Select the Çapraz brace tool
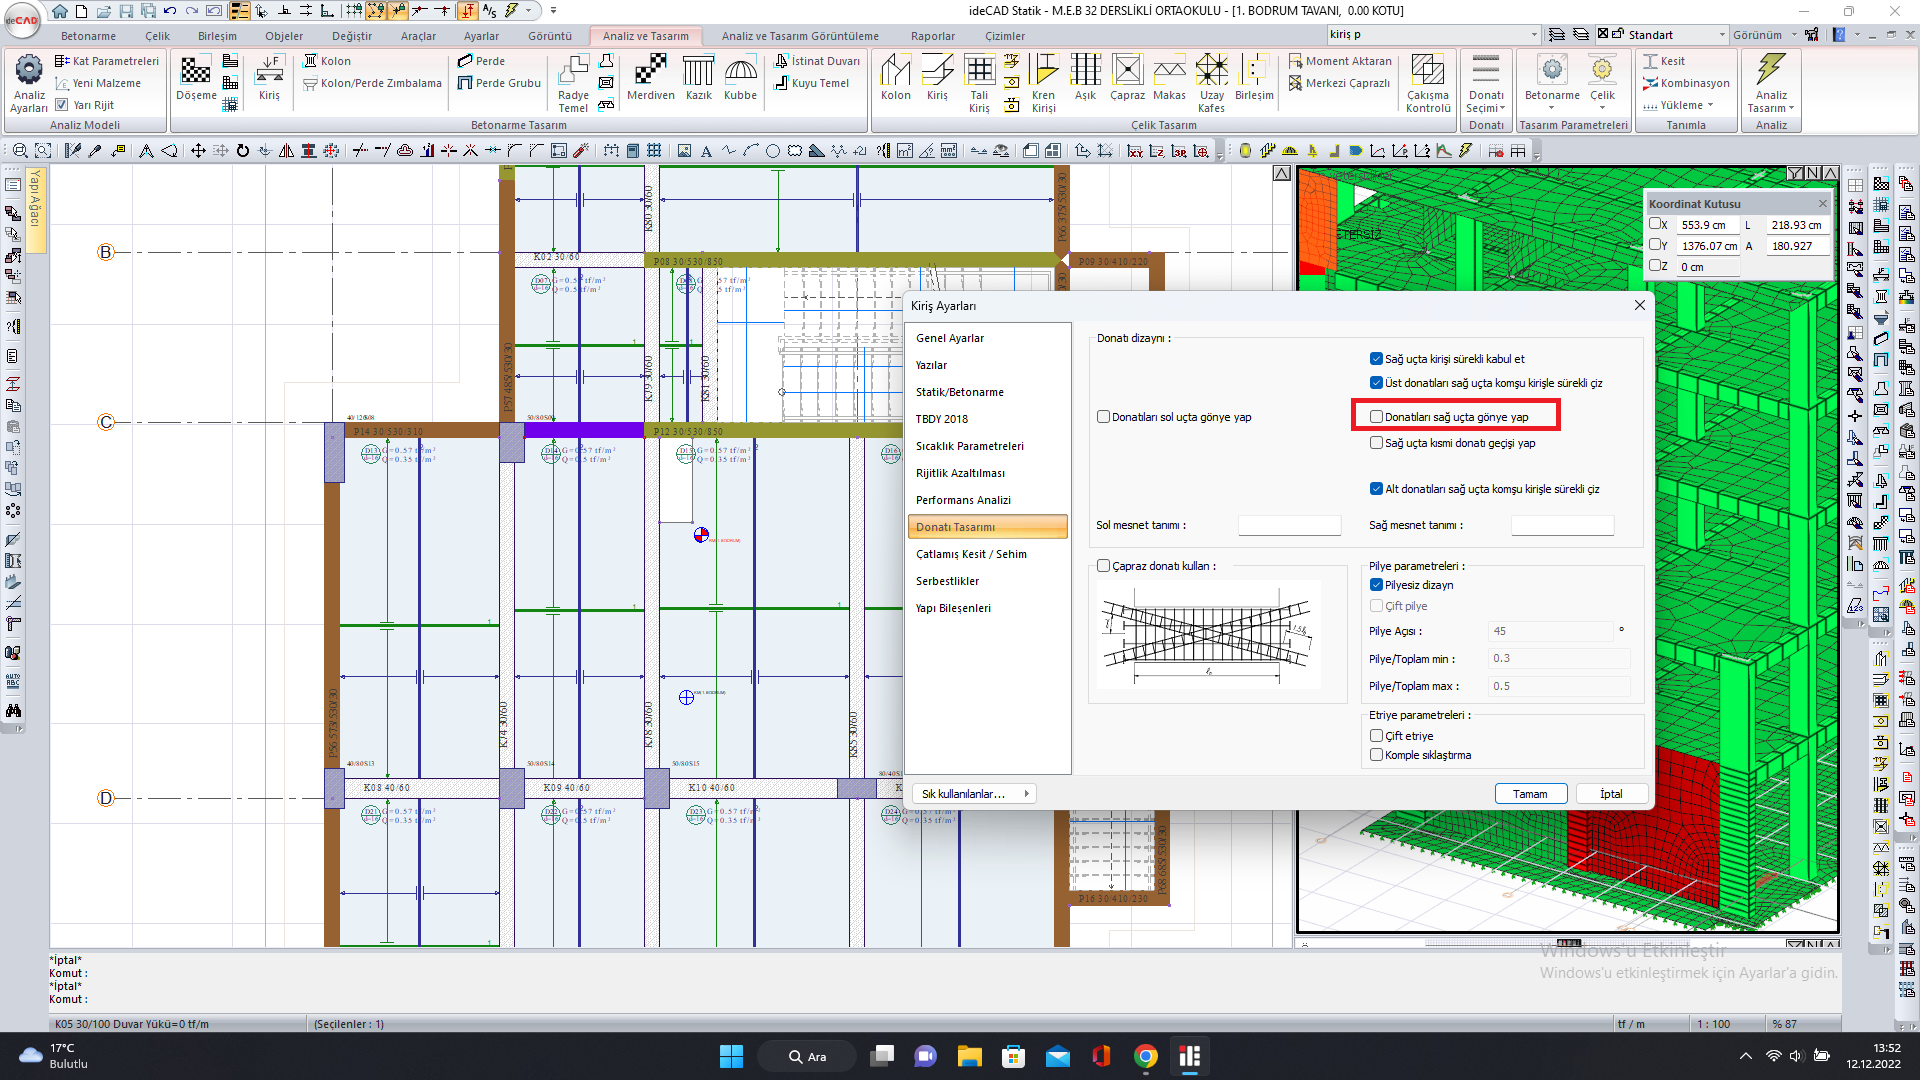This screenshot has height=1080, width=1920. (1128, 78)
